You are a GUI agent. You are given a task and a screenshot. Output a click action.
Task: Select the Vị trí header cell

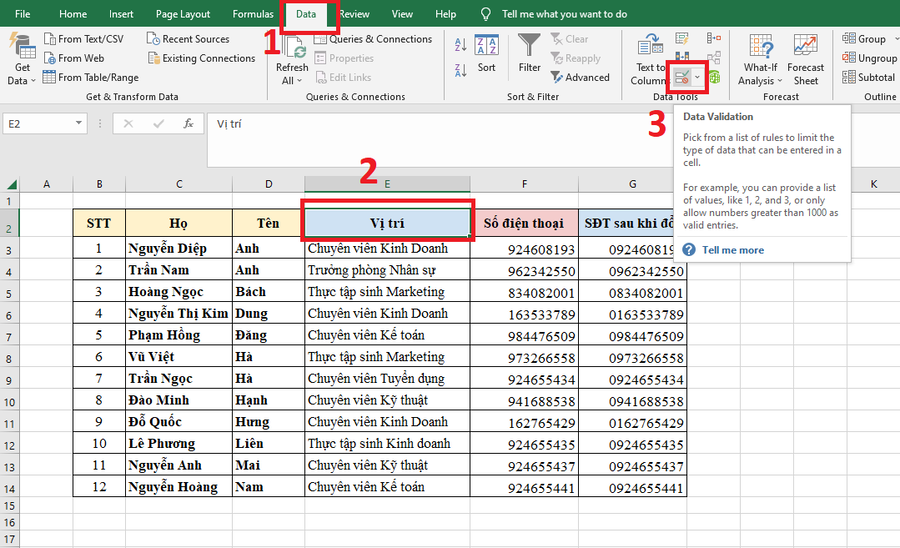click(387, 223)
